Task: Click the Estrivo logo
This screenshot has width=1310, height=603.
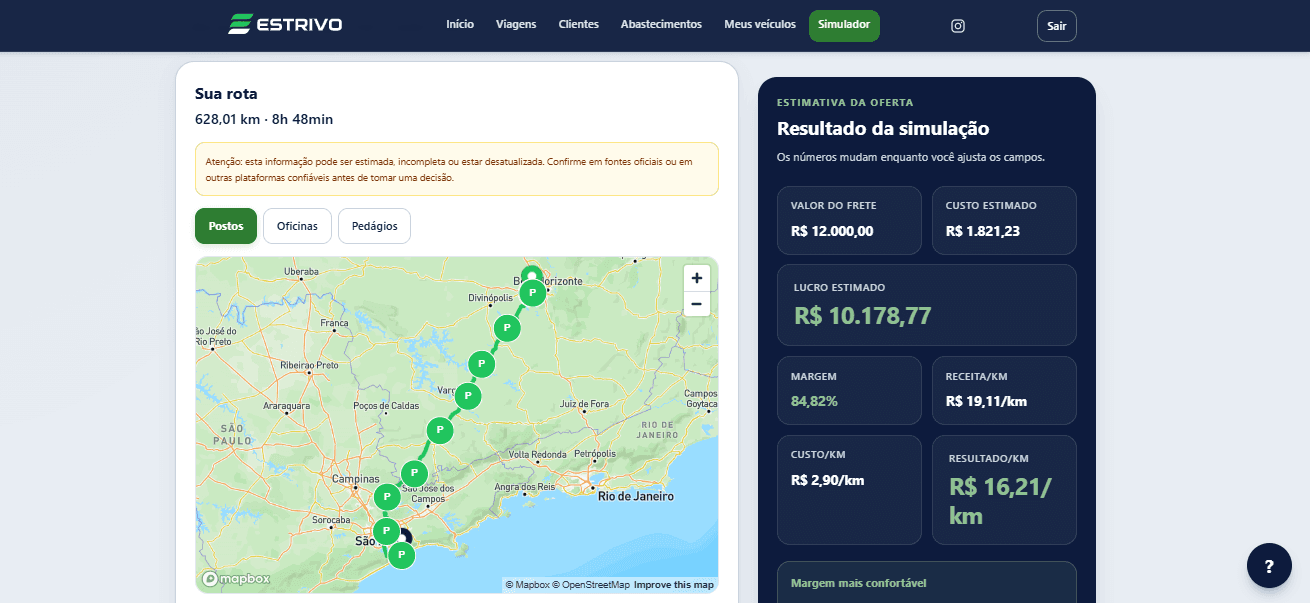Action: coord(285,24)
